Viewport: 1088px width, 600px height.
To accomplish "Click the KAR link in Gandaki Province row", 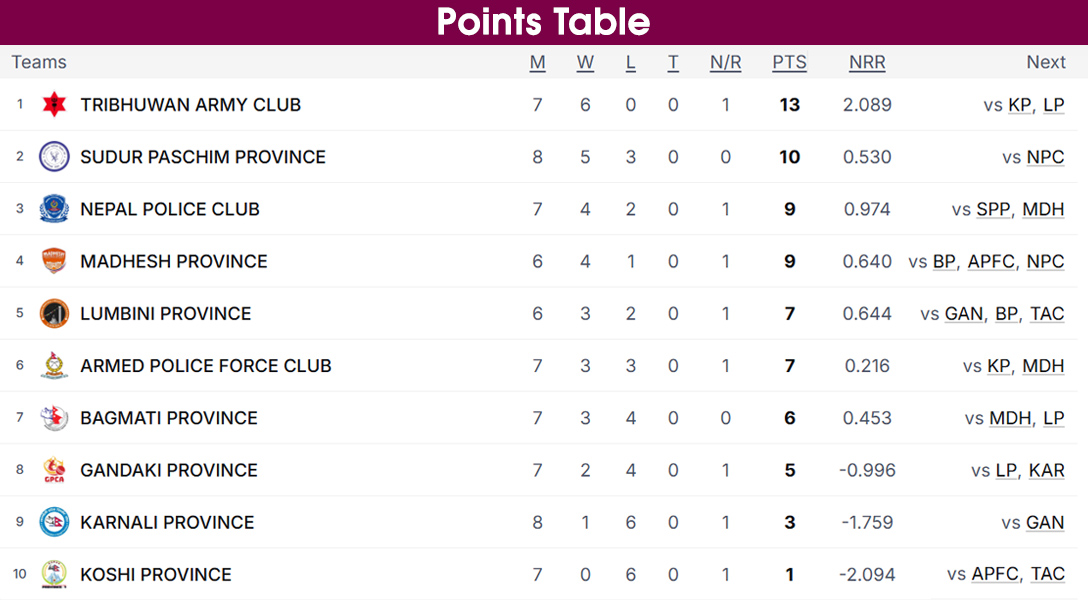I will pyautogui.click(x=1046, y=470).
